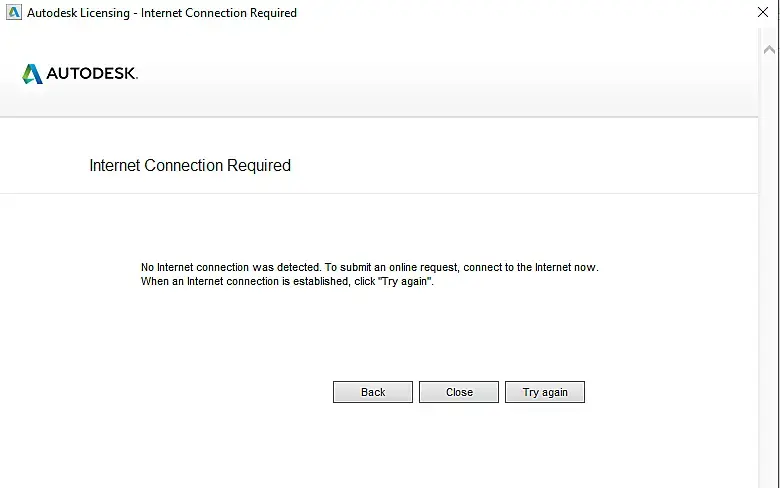Click the scrollbar up arrow
The image size is (780, 488).
[769, 48]
